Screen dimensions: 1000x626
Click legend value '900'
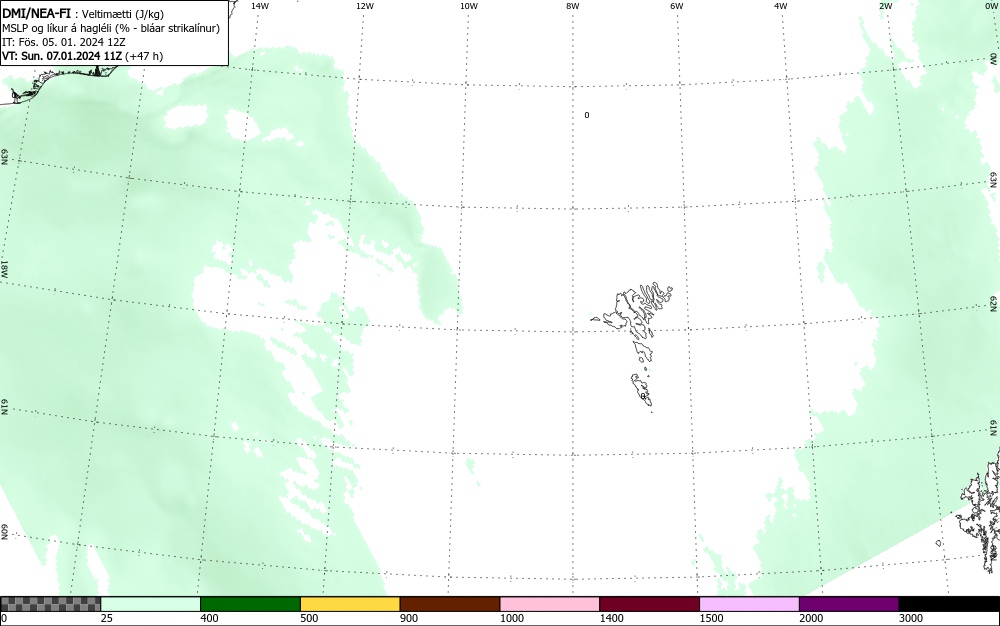pos(409,618)
